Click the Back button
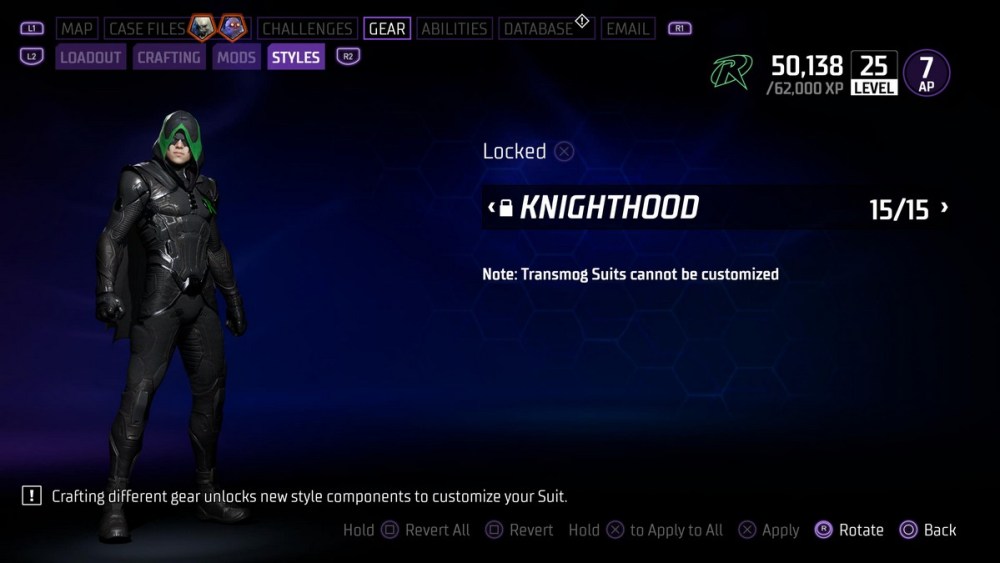1000x563 pixels. click(x=928, y=530)
